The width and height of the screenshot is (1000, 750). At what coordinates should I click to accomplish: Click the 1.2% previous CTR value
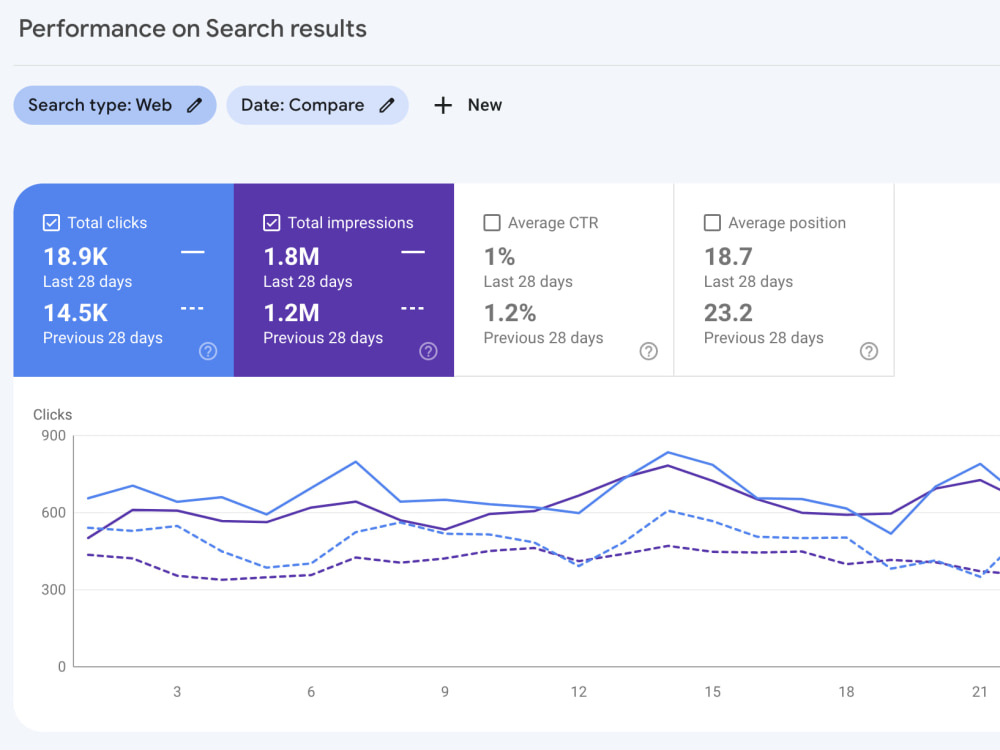[x=510, y=313]
